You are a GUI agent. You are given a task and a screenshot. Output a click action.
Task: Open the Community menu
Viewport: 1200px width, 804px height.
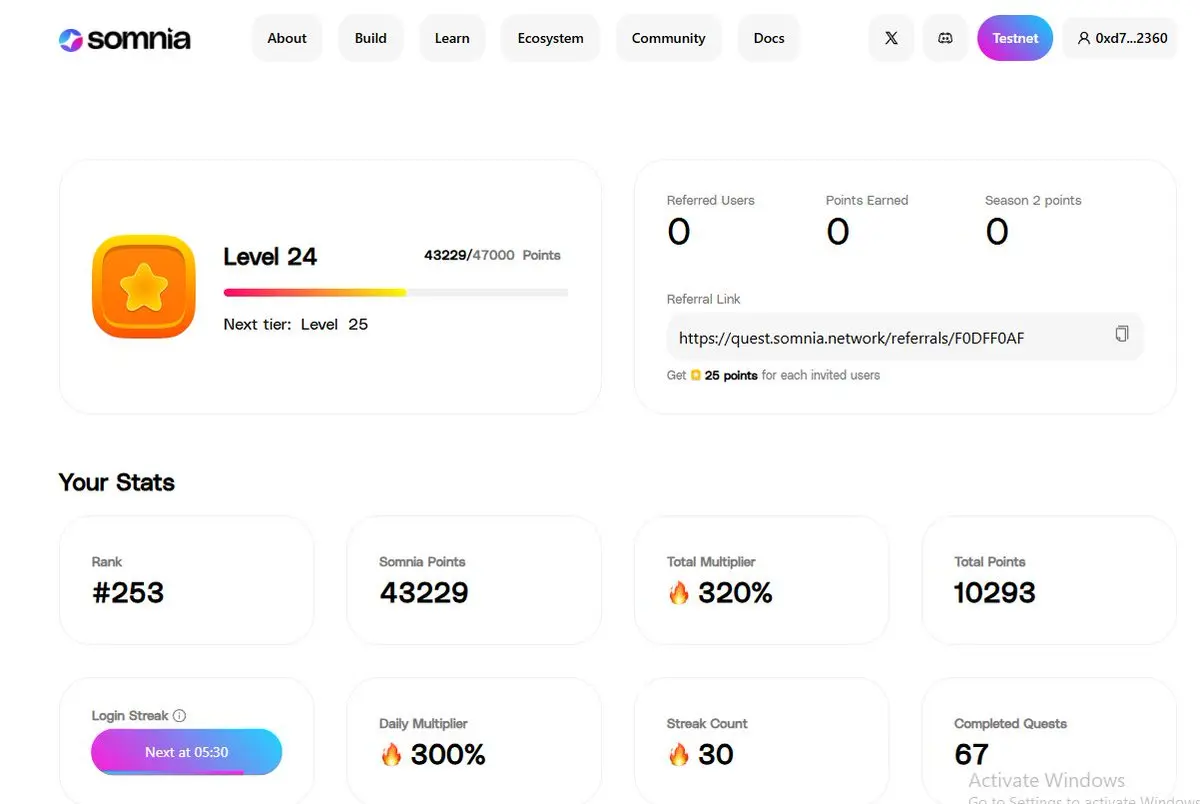tap(669, 38)
